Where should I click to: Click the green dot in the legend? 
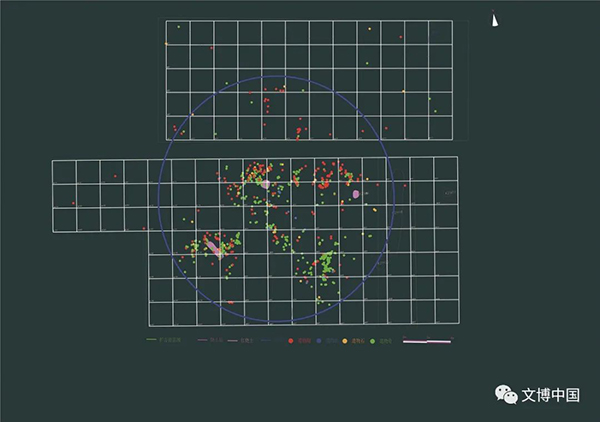(x=373, y=341)
